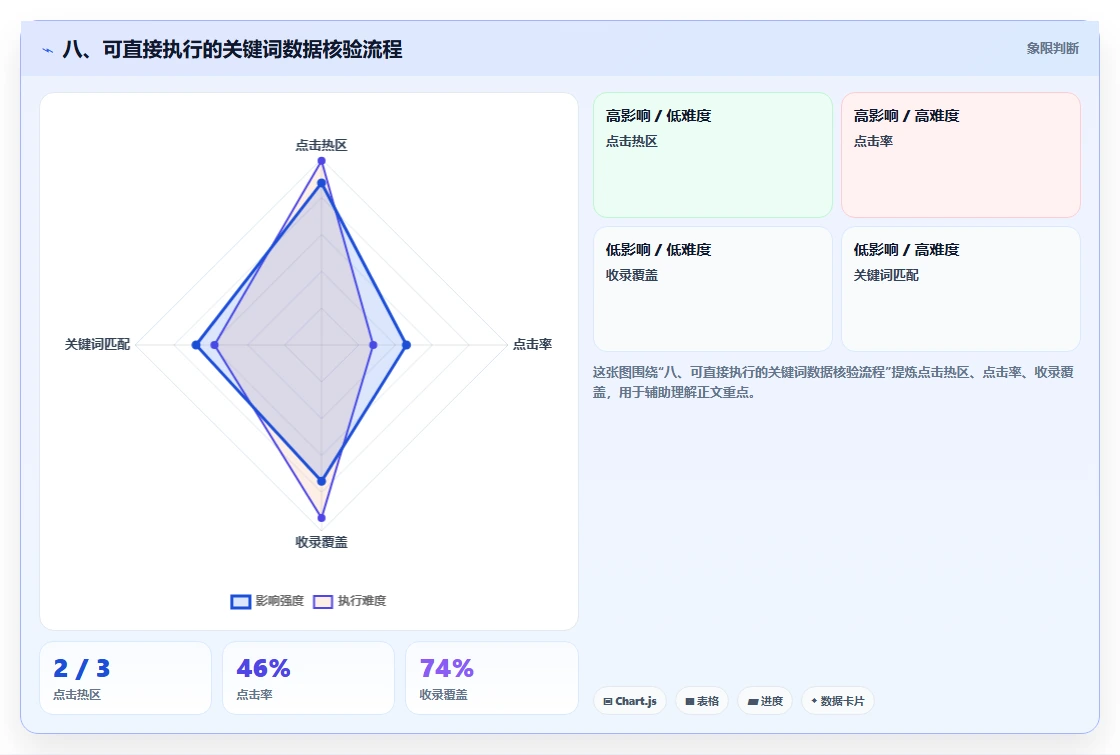
Task: Click the 收录覆盖 radar axis label
Action: pyautogui.click(x=321, y=542)
